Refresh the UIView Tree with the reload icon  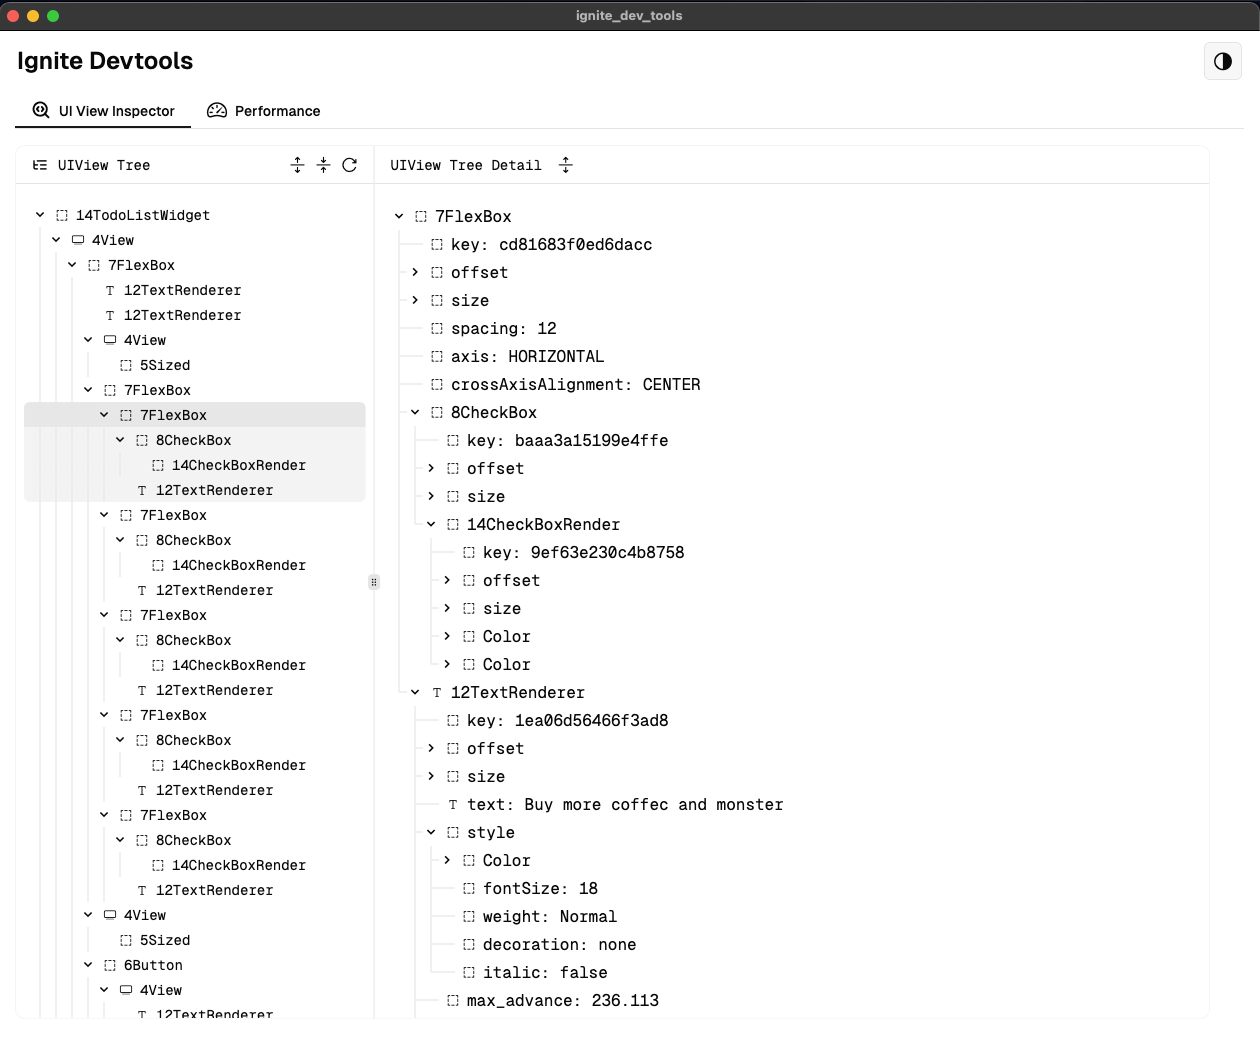pos(349,165)
